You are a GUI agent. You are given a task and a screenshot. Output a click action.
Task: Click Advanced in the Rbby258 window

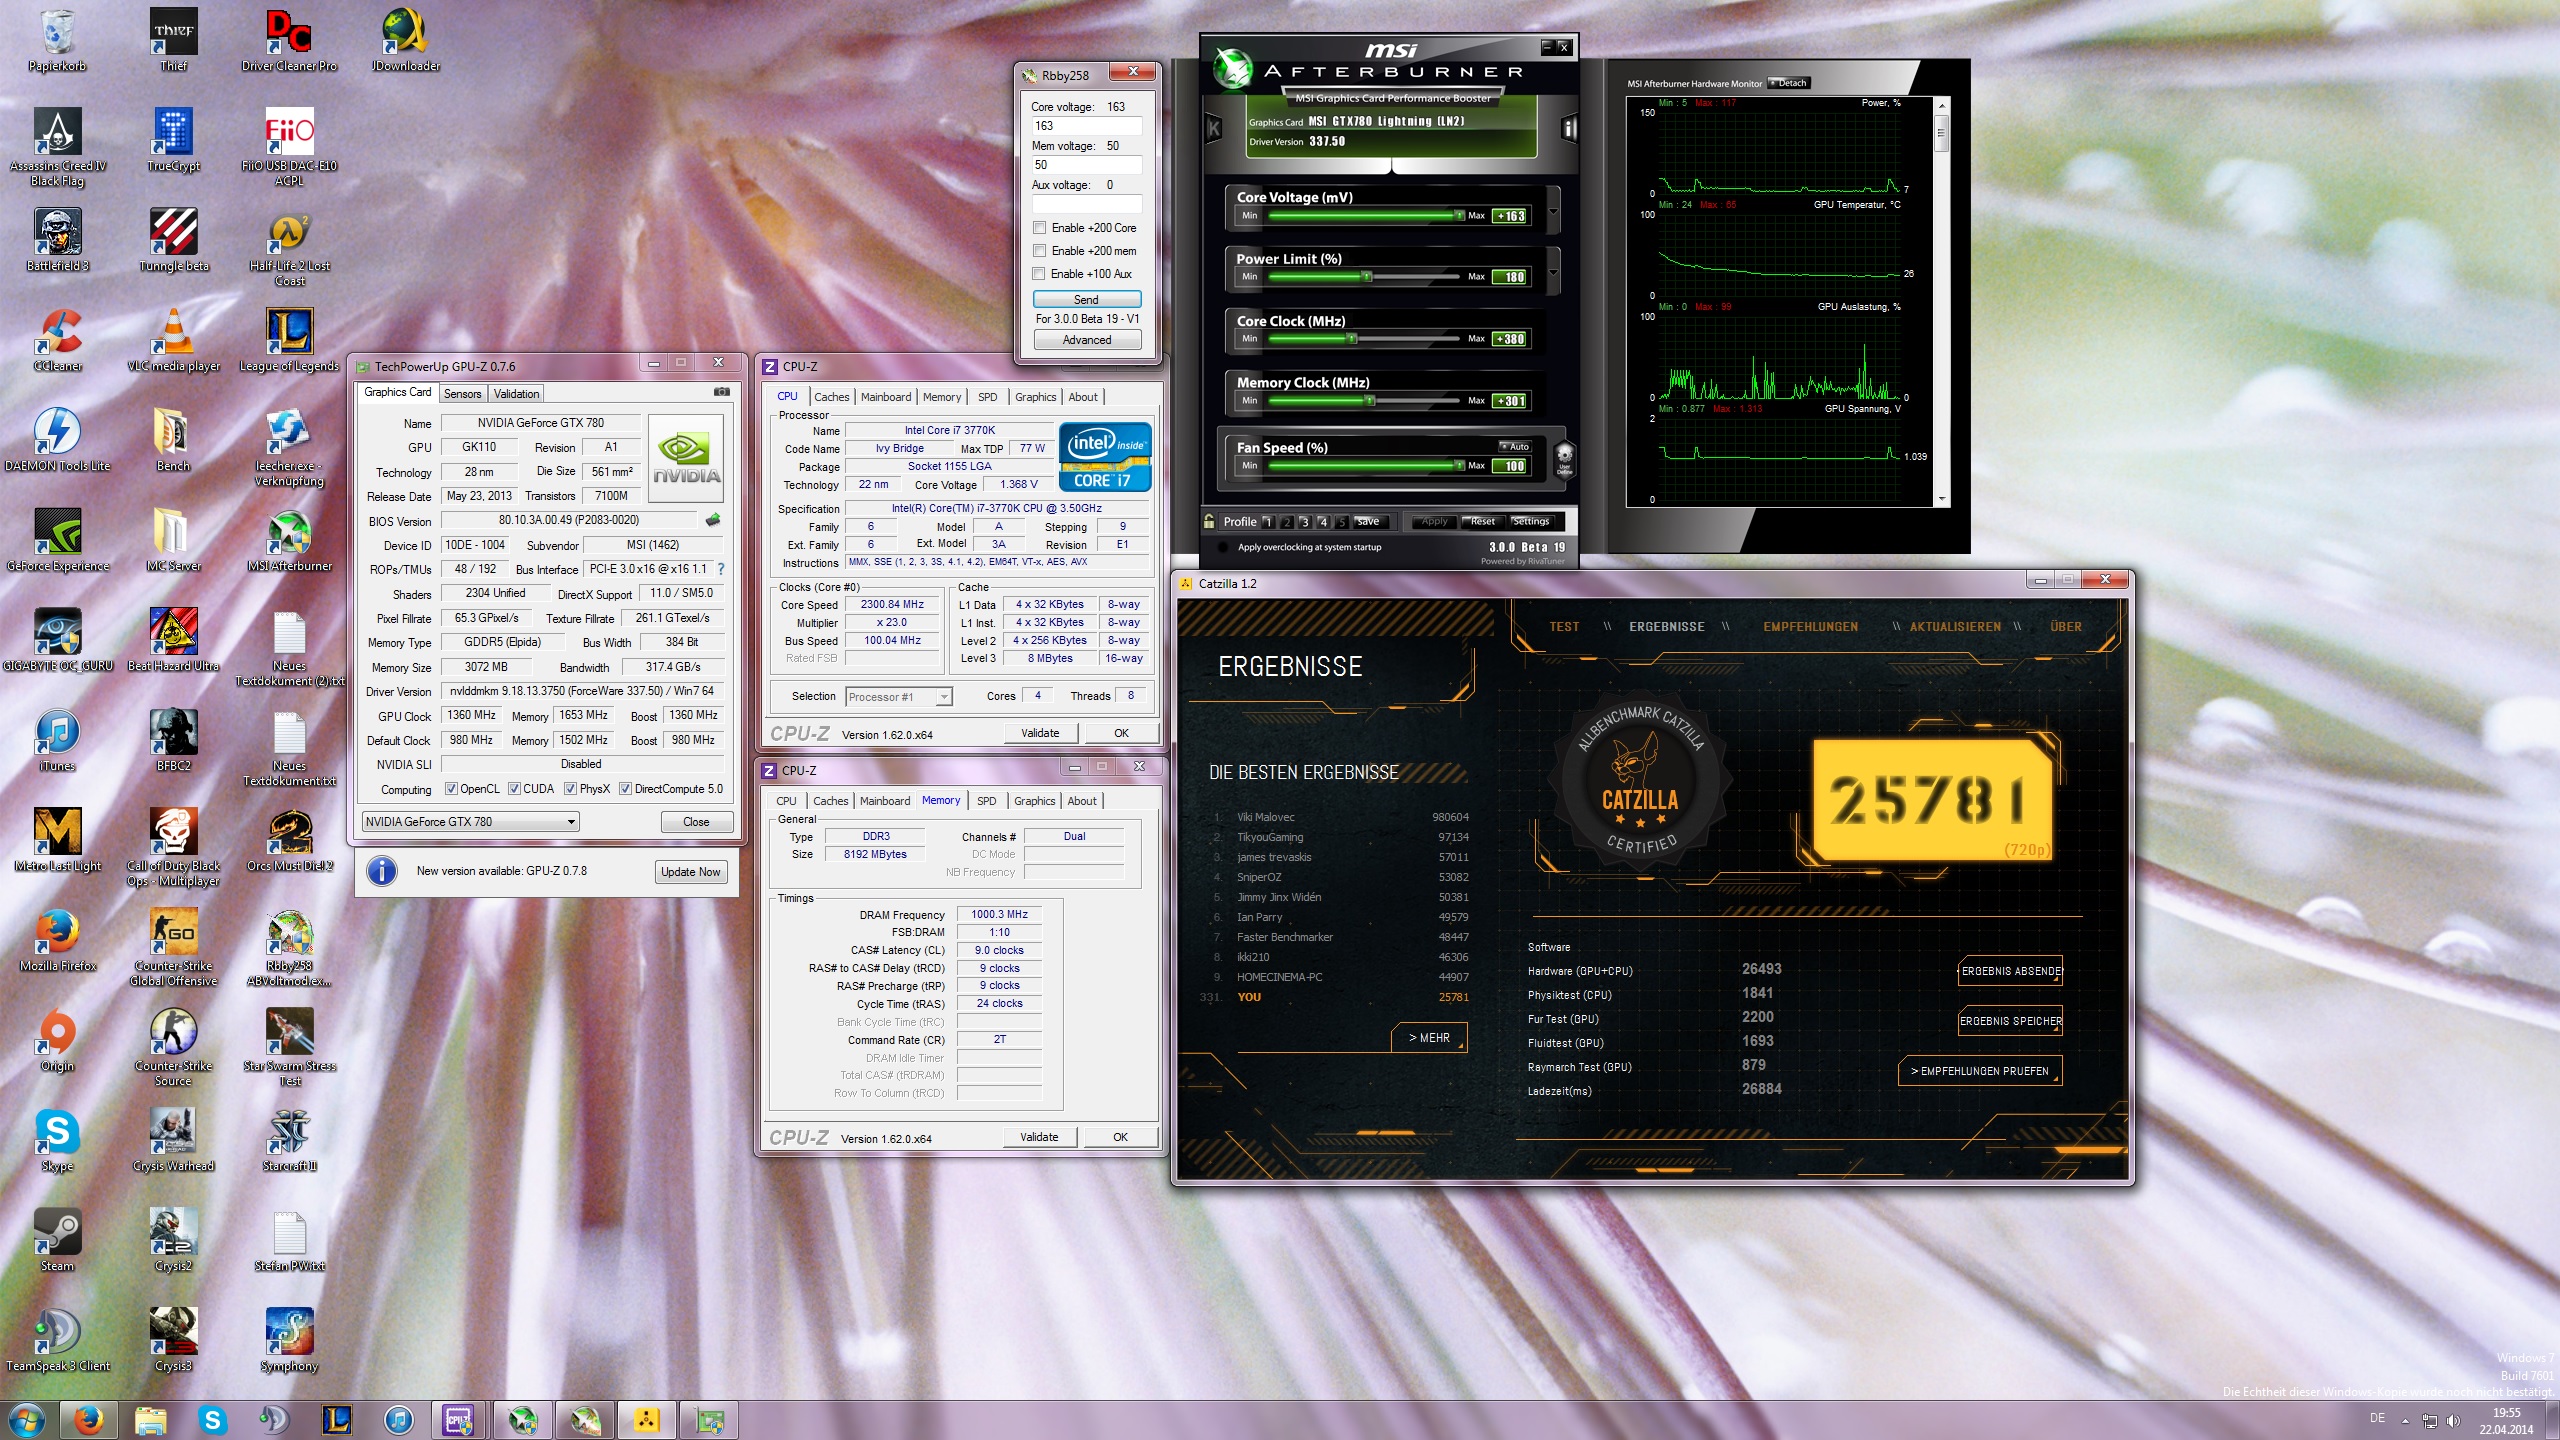1086,340
